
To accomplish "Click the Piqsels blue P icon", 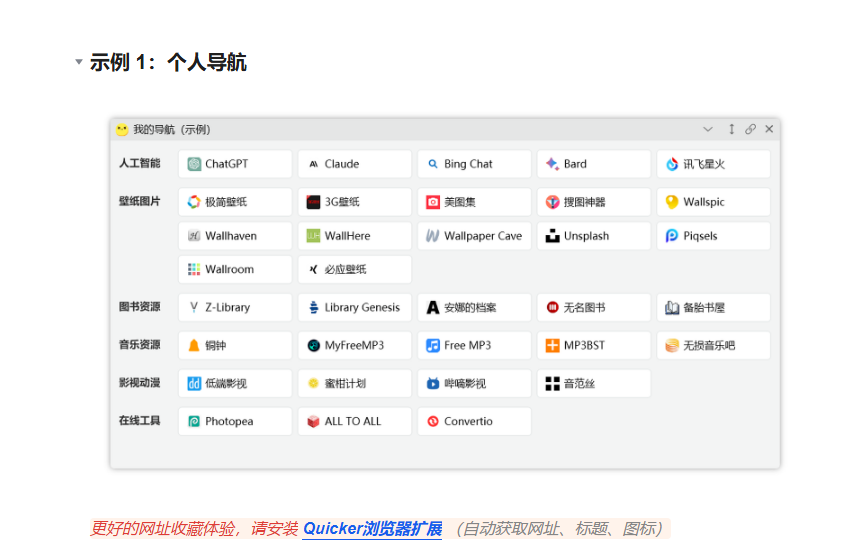I will [x=672, y=236].
